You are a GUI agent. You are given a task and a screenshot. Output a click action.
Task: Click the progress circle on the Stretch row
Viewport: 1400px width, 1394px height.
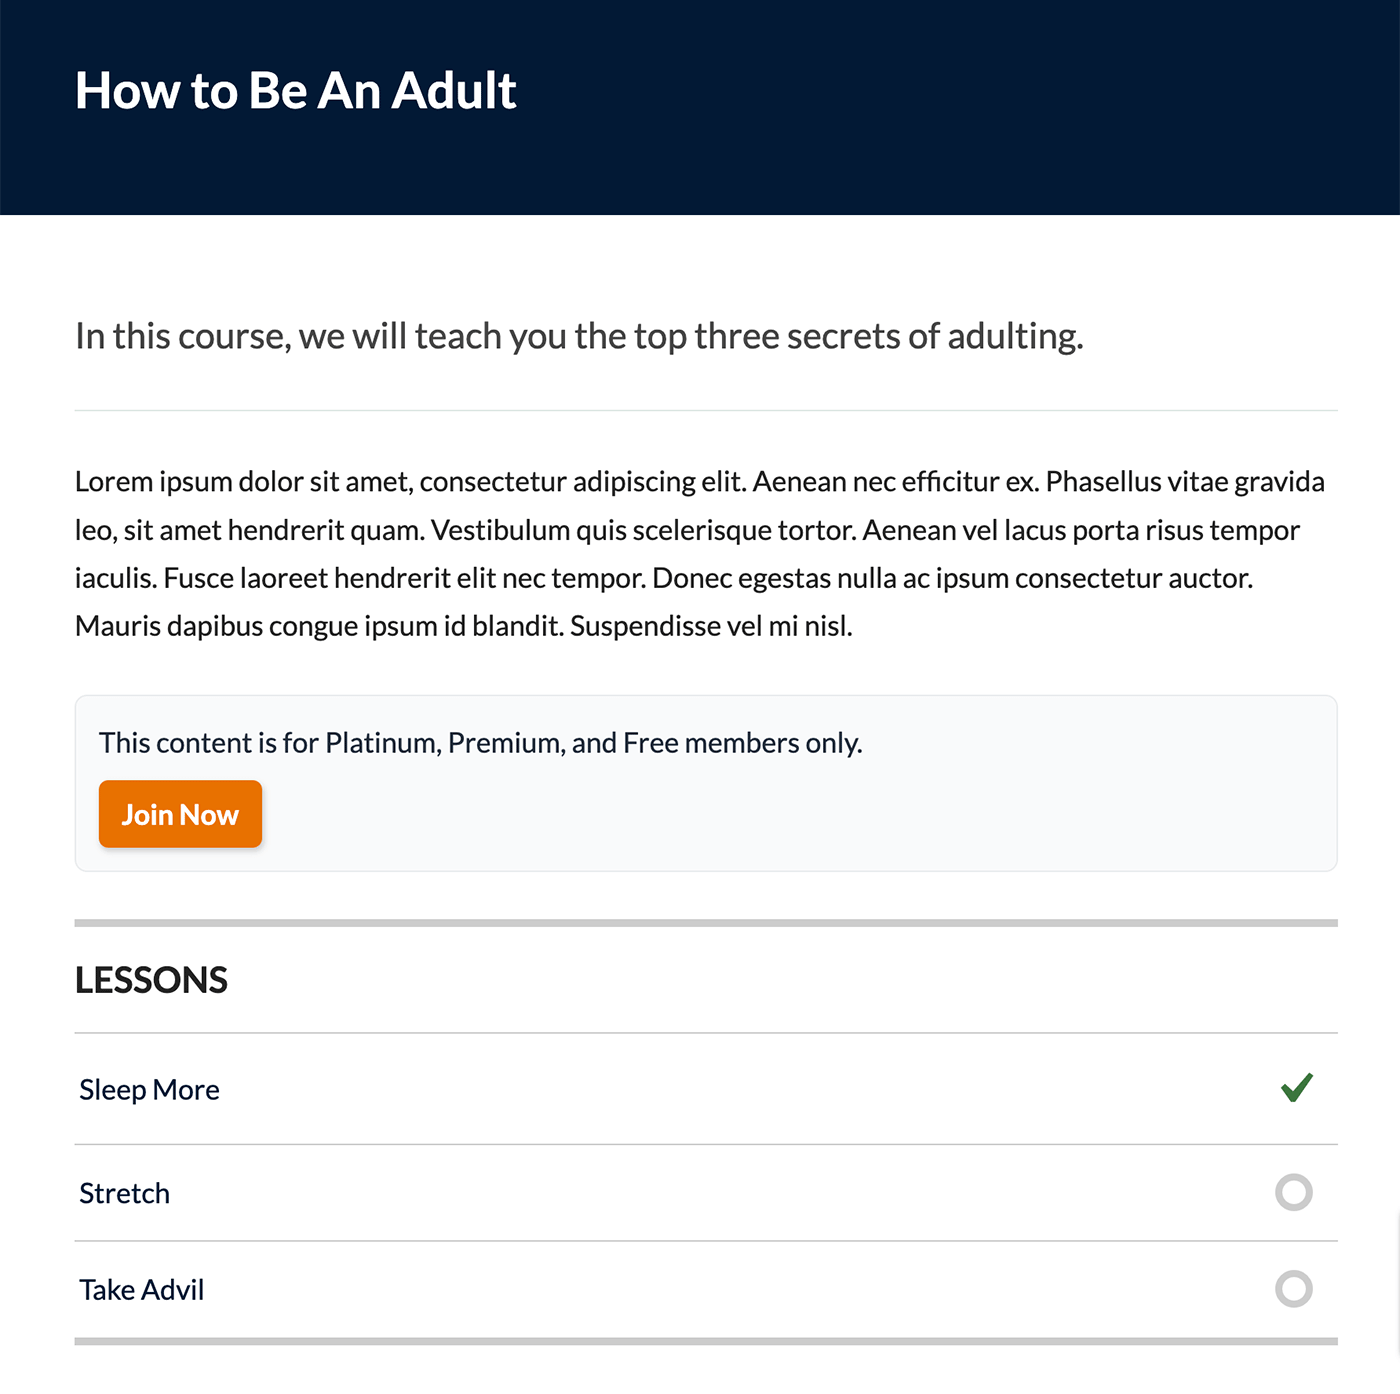tap(1293, 1192)
